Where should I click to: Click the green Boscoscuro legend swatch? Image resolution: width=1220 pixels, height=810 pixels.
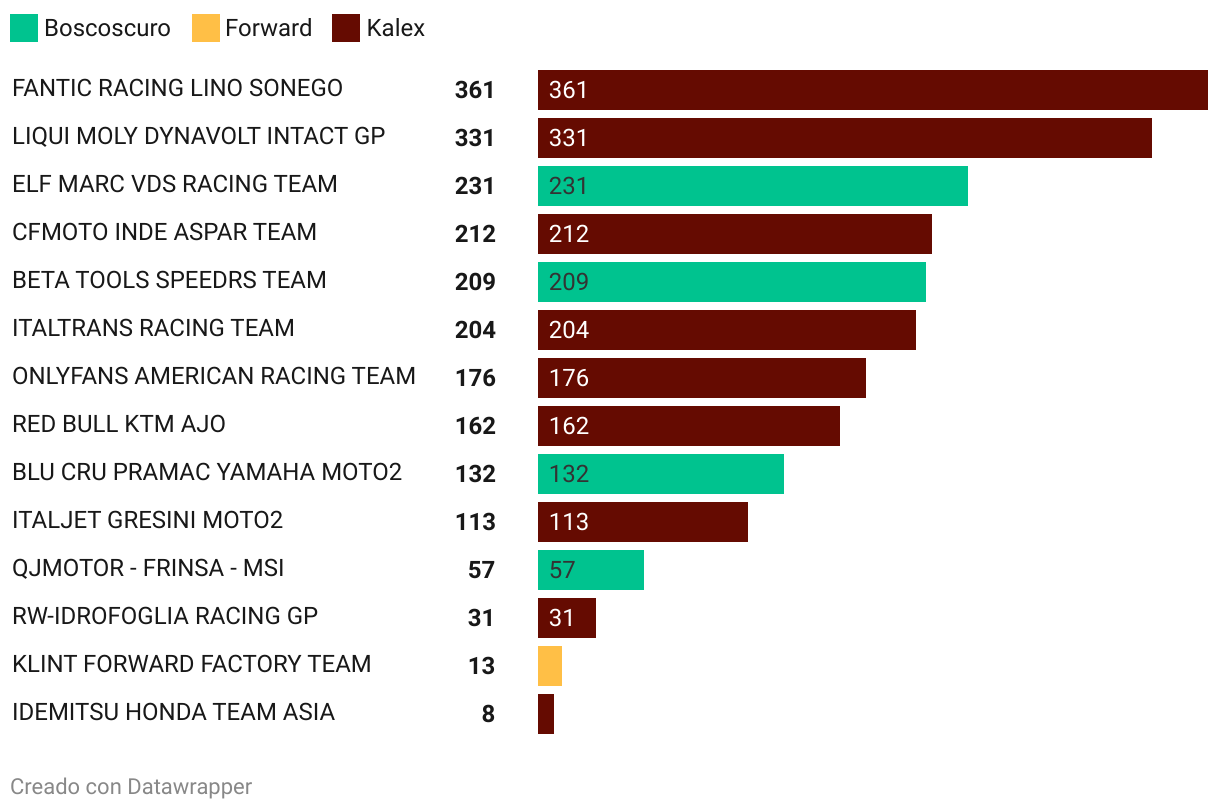pyautogui.click(x=24, y=28)
